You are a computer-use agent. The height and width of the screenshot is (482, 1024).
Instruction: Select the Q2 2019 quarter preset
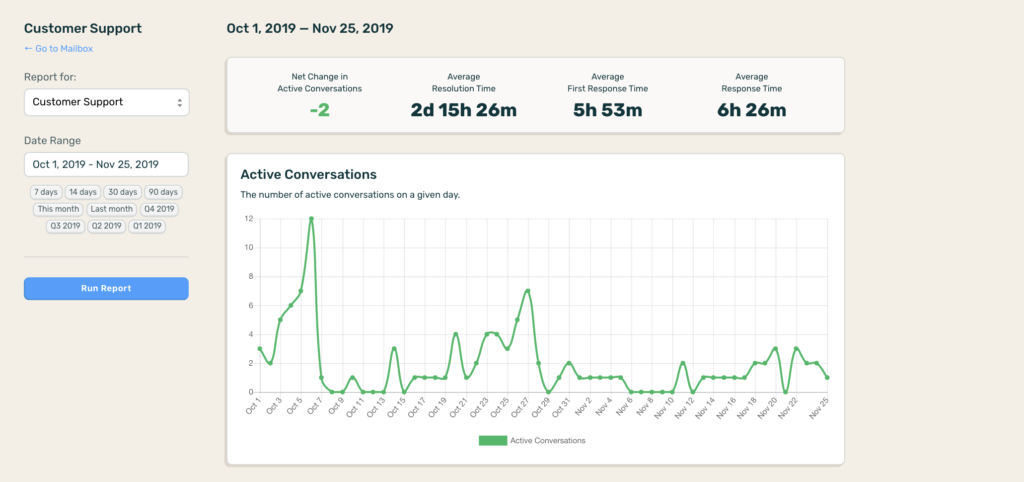[107, 226]
